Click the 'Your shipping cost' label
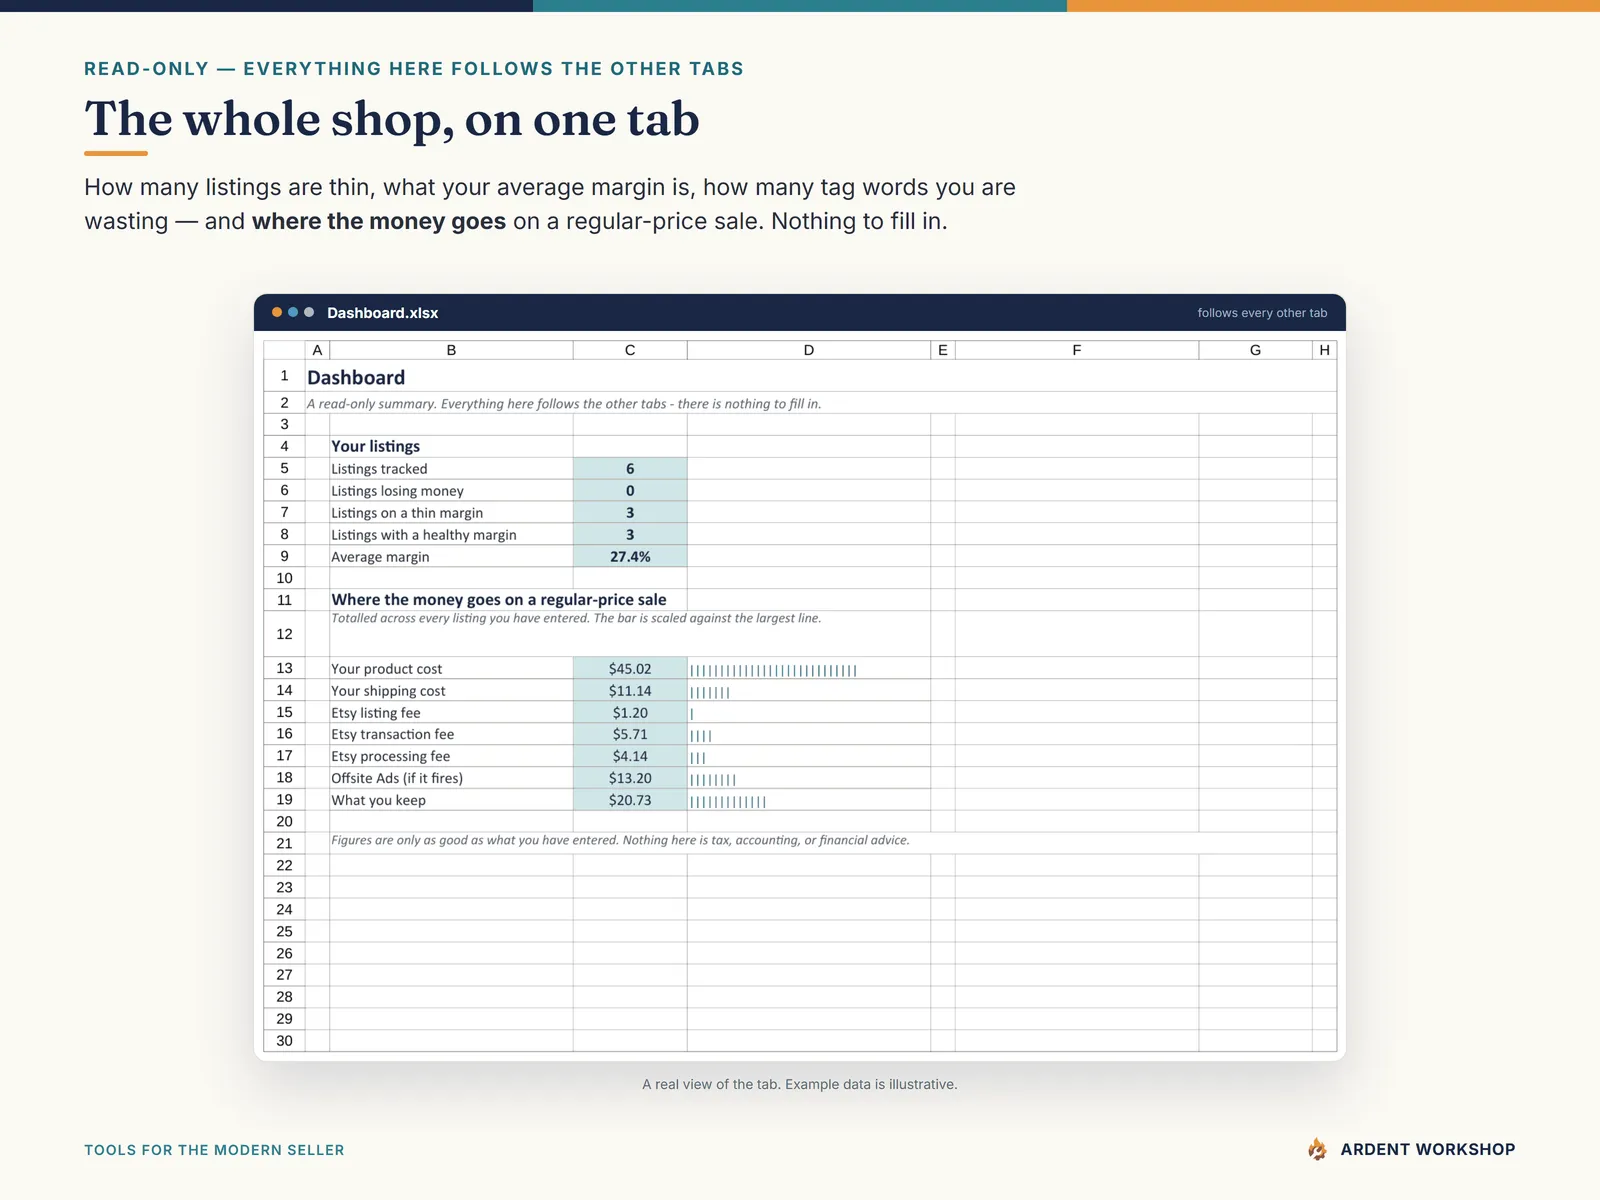The width and height of the screenshot is (1600, 1200). coord(388,691)
